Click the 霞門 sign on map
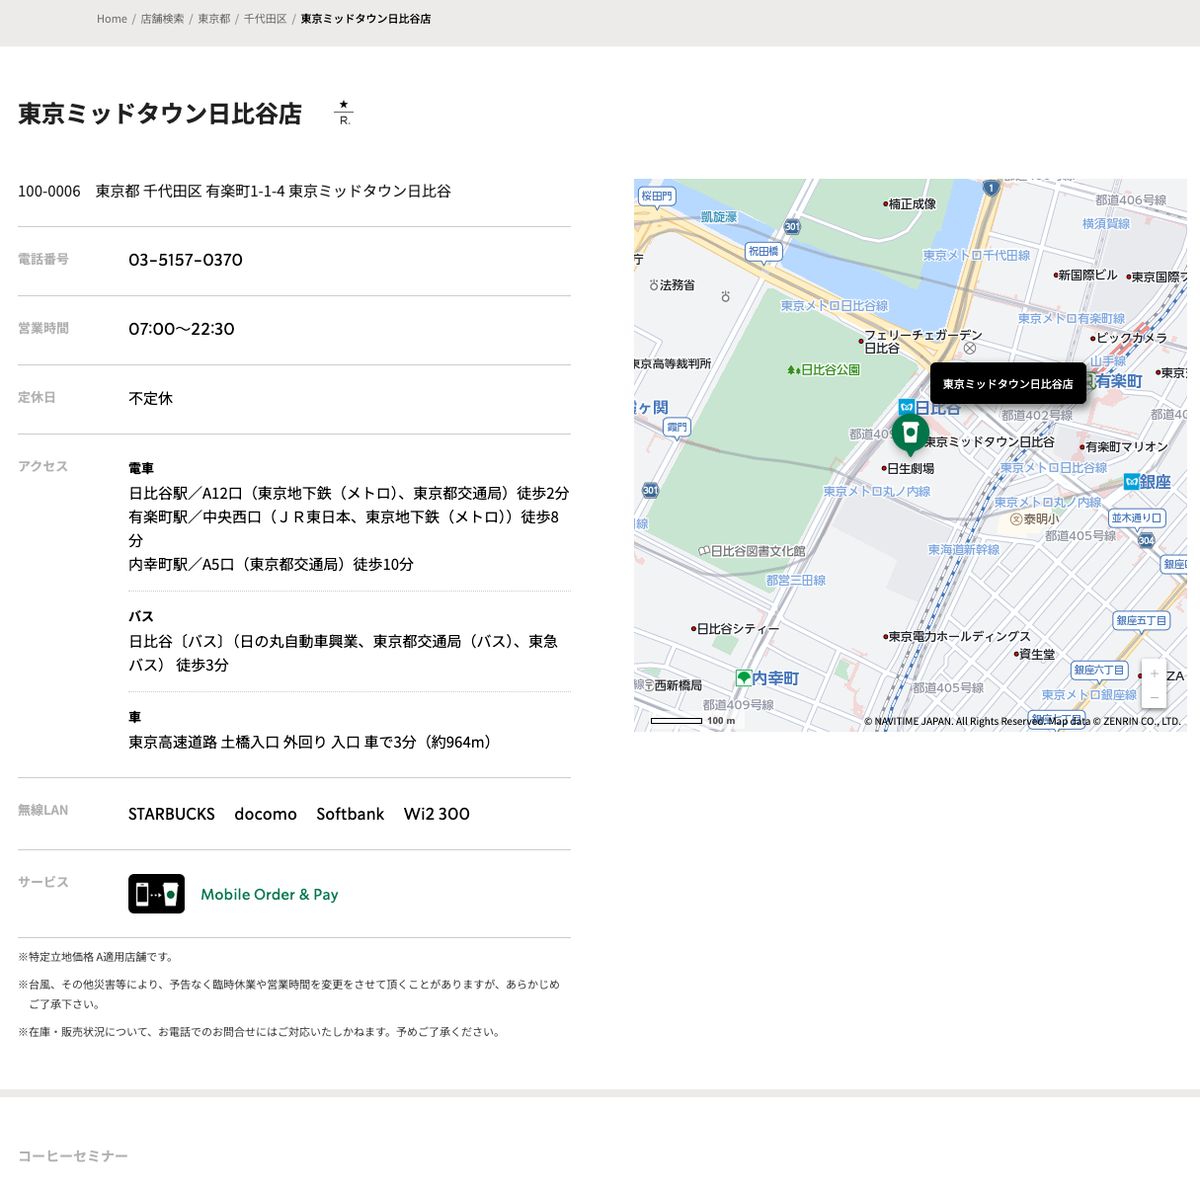The height and width of the screenshot is (1190, 1200). 677,427
